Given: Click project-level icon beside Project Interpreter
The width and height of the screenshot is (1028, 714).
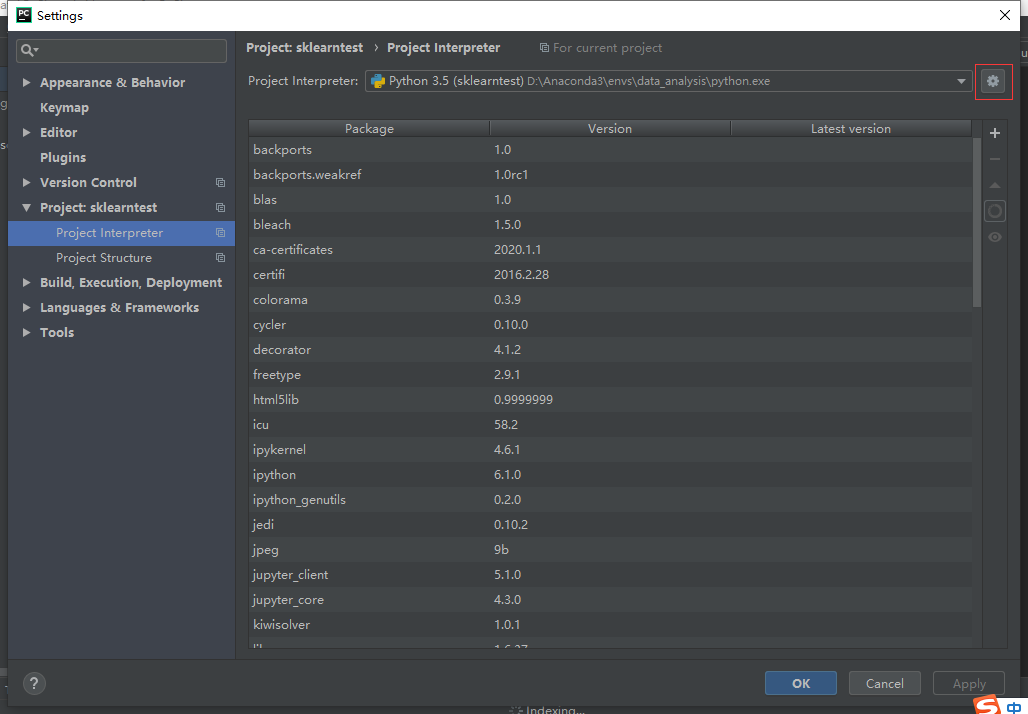Looking at the screenshot, I should 220,233.
